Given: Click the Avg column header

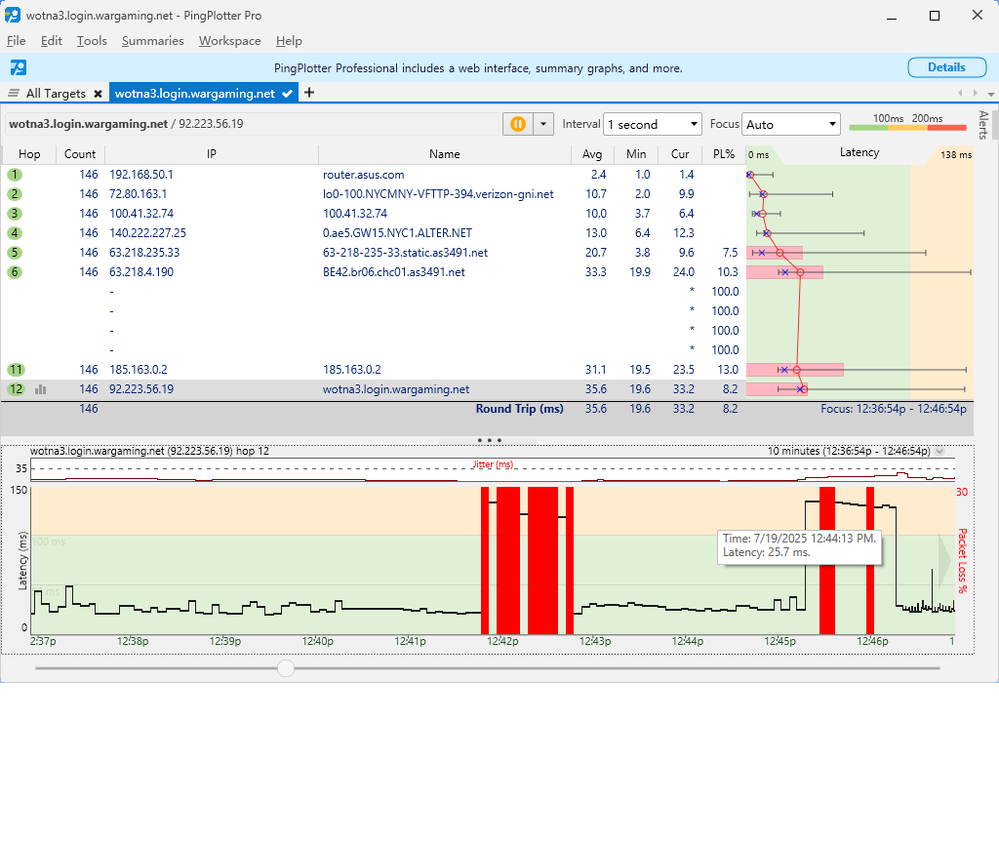Looking at the screenshot, I should pyautogui.click(x=592, y=154).
